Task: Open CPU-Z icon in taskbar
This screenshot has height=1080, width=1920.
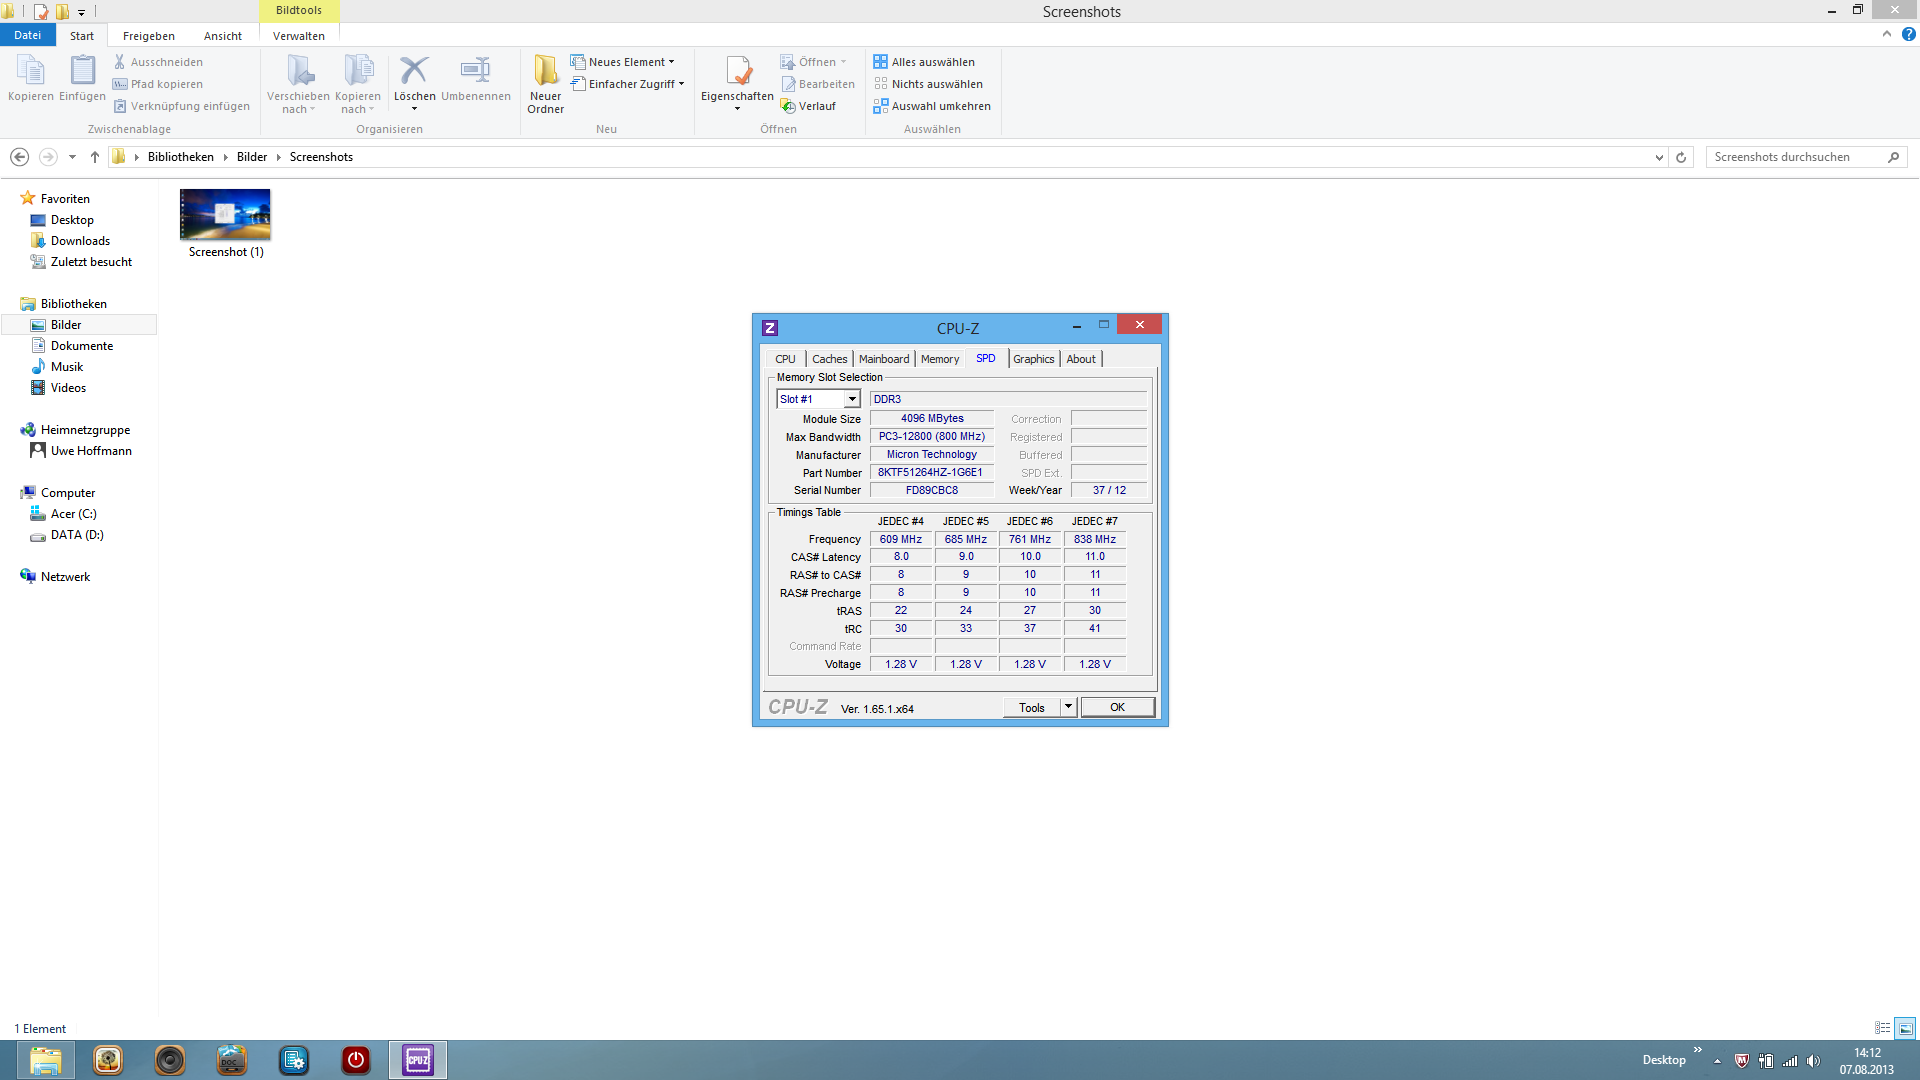Action: pyautogui.click(x=418, y=1060)
